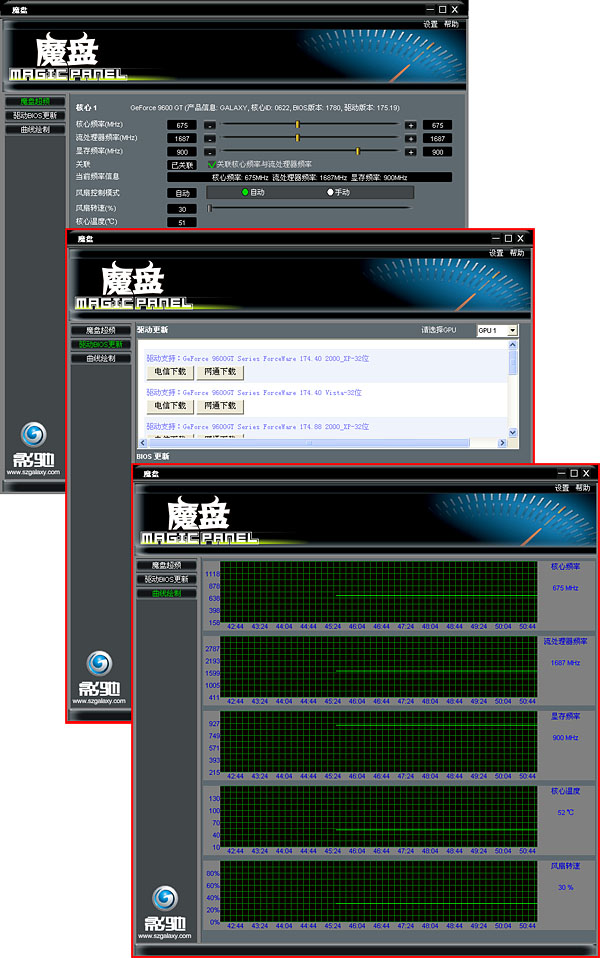Click 显存频率 target value field 900
This screenshot has width=600, height=958.
[437, 152]
